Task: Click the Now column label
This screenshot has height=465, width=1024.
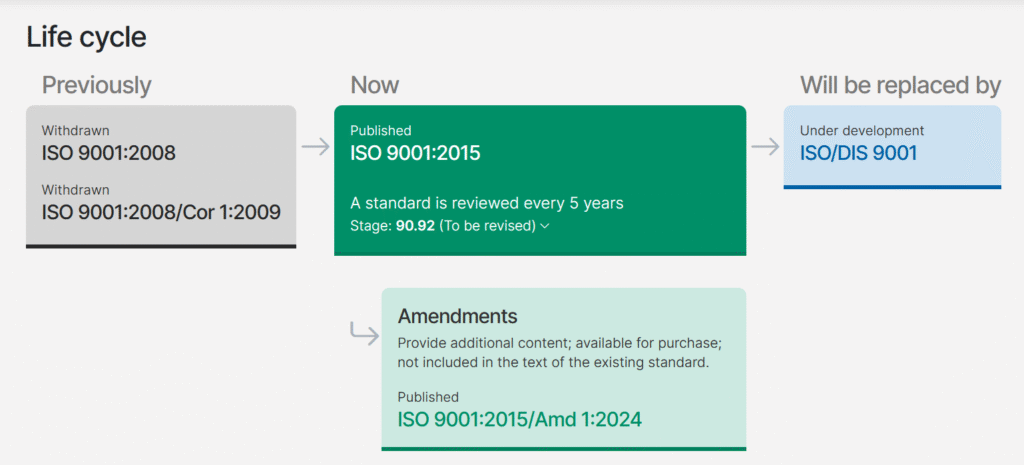Action: pyautogui.click(x=374, y=86)
